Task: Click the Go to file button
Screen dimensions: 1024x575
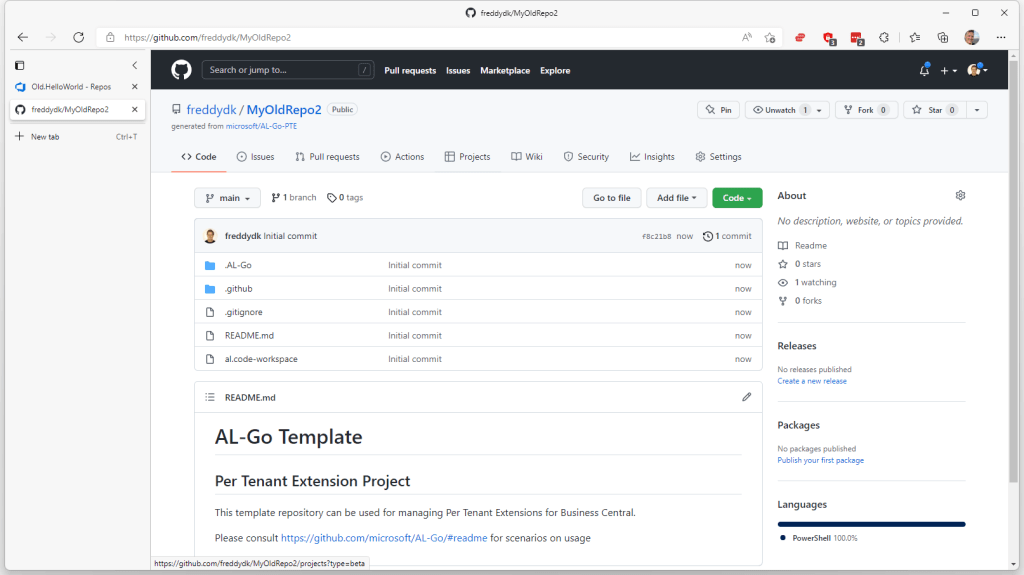Action: click(x=611, y=198)
